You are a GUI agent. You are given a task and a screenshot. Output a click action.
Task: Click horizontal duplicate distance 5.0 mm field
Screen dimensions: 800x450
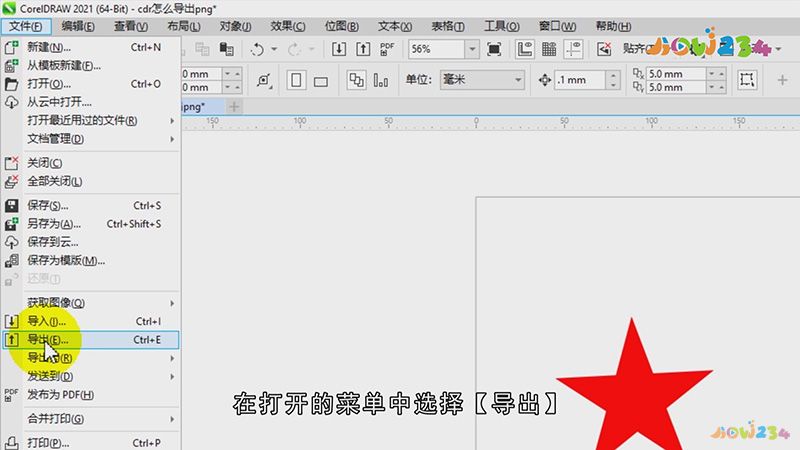(676, 73)
